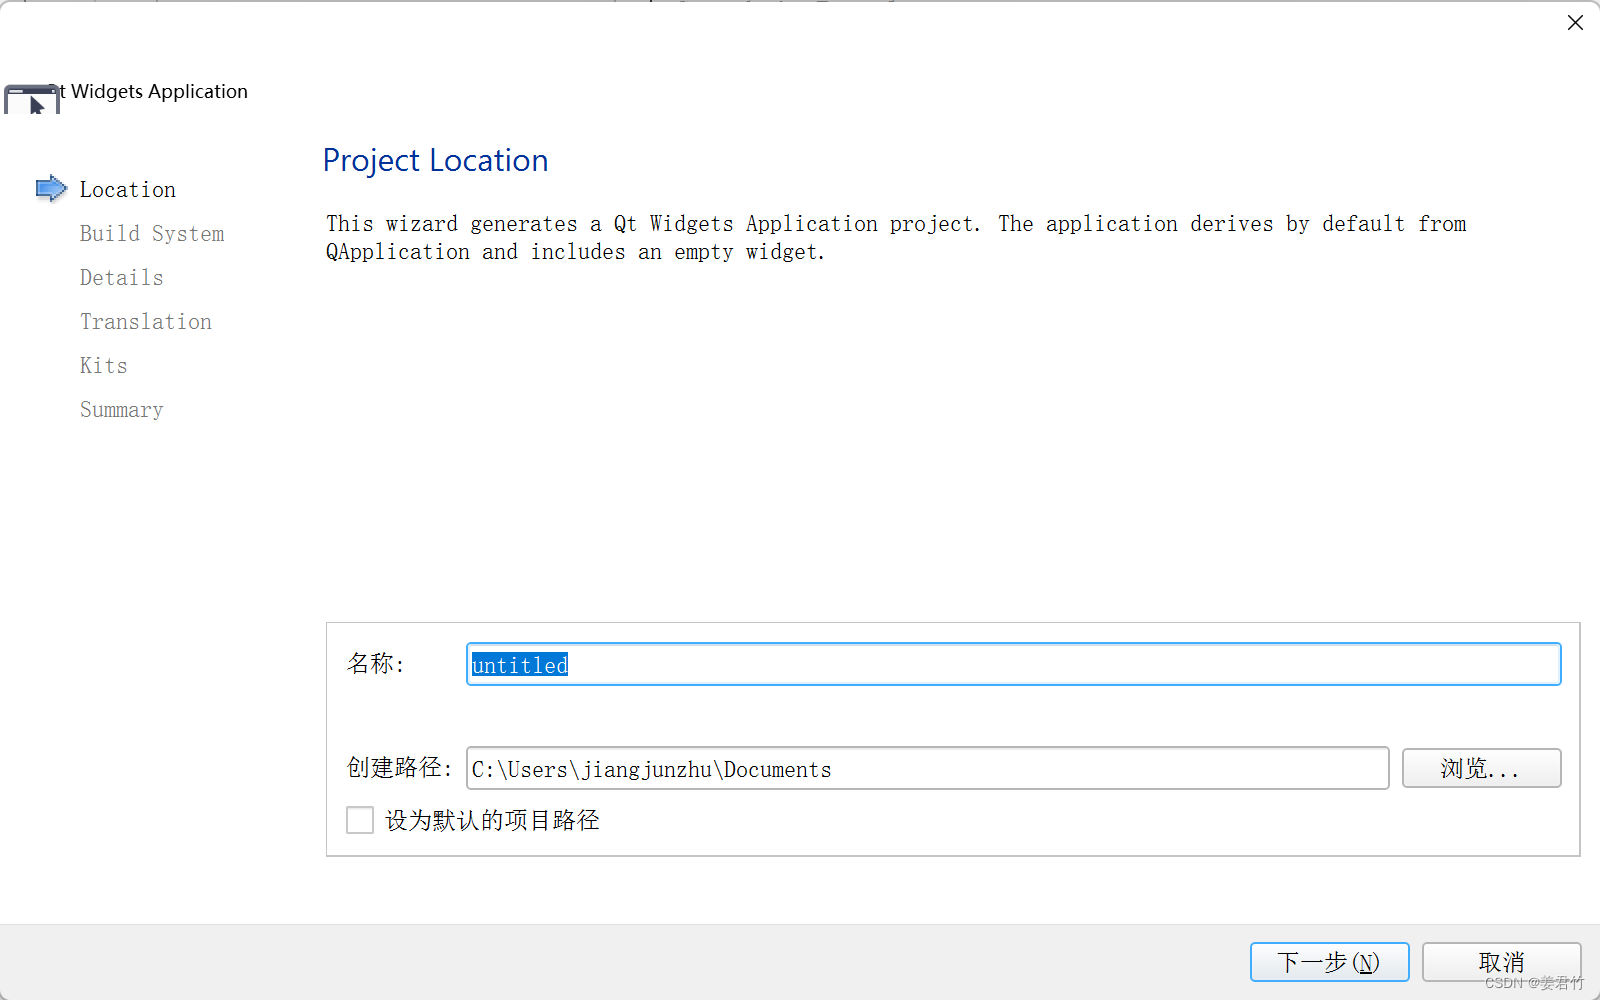Enable default project path checkbox
This screenshot has height=1000, width=1600.
360,820
